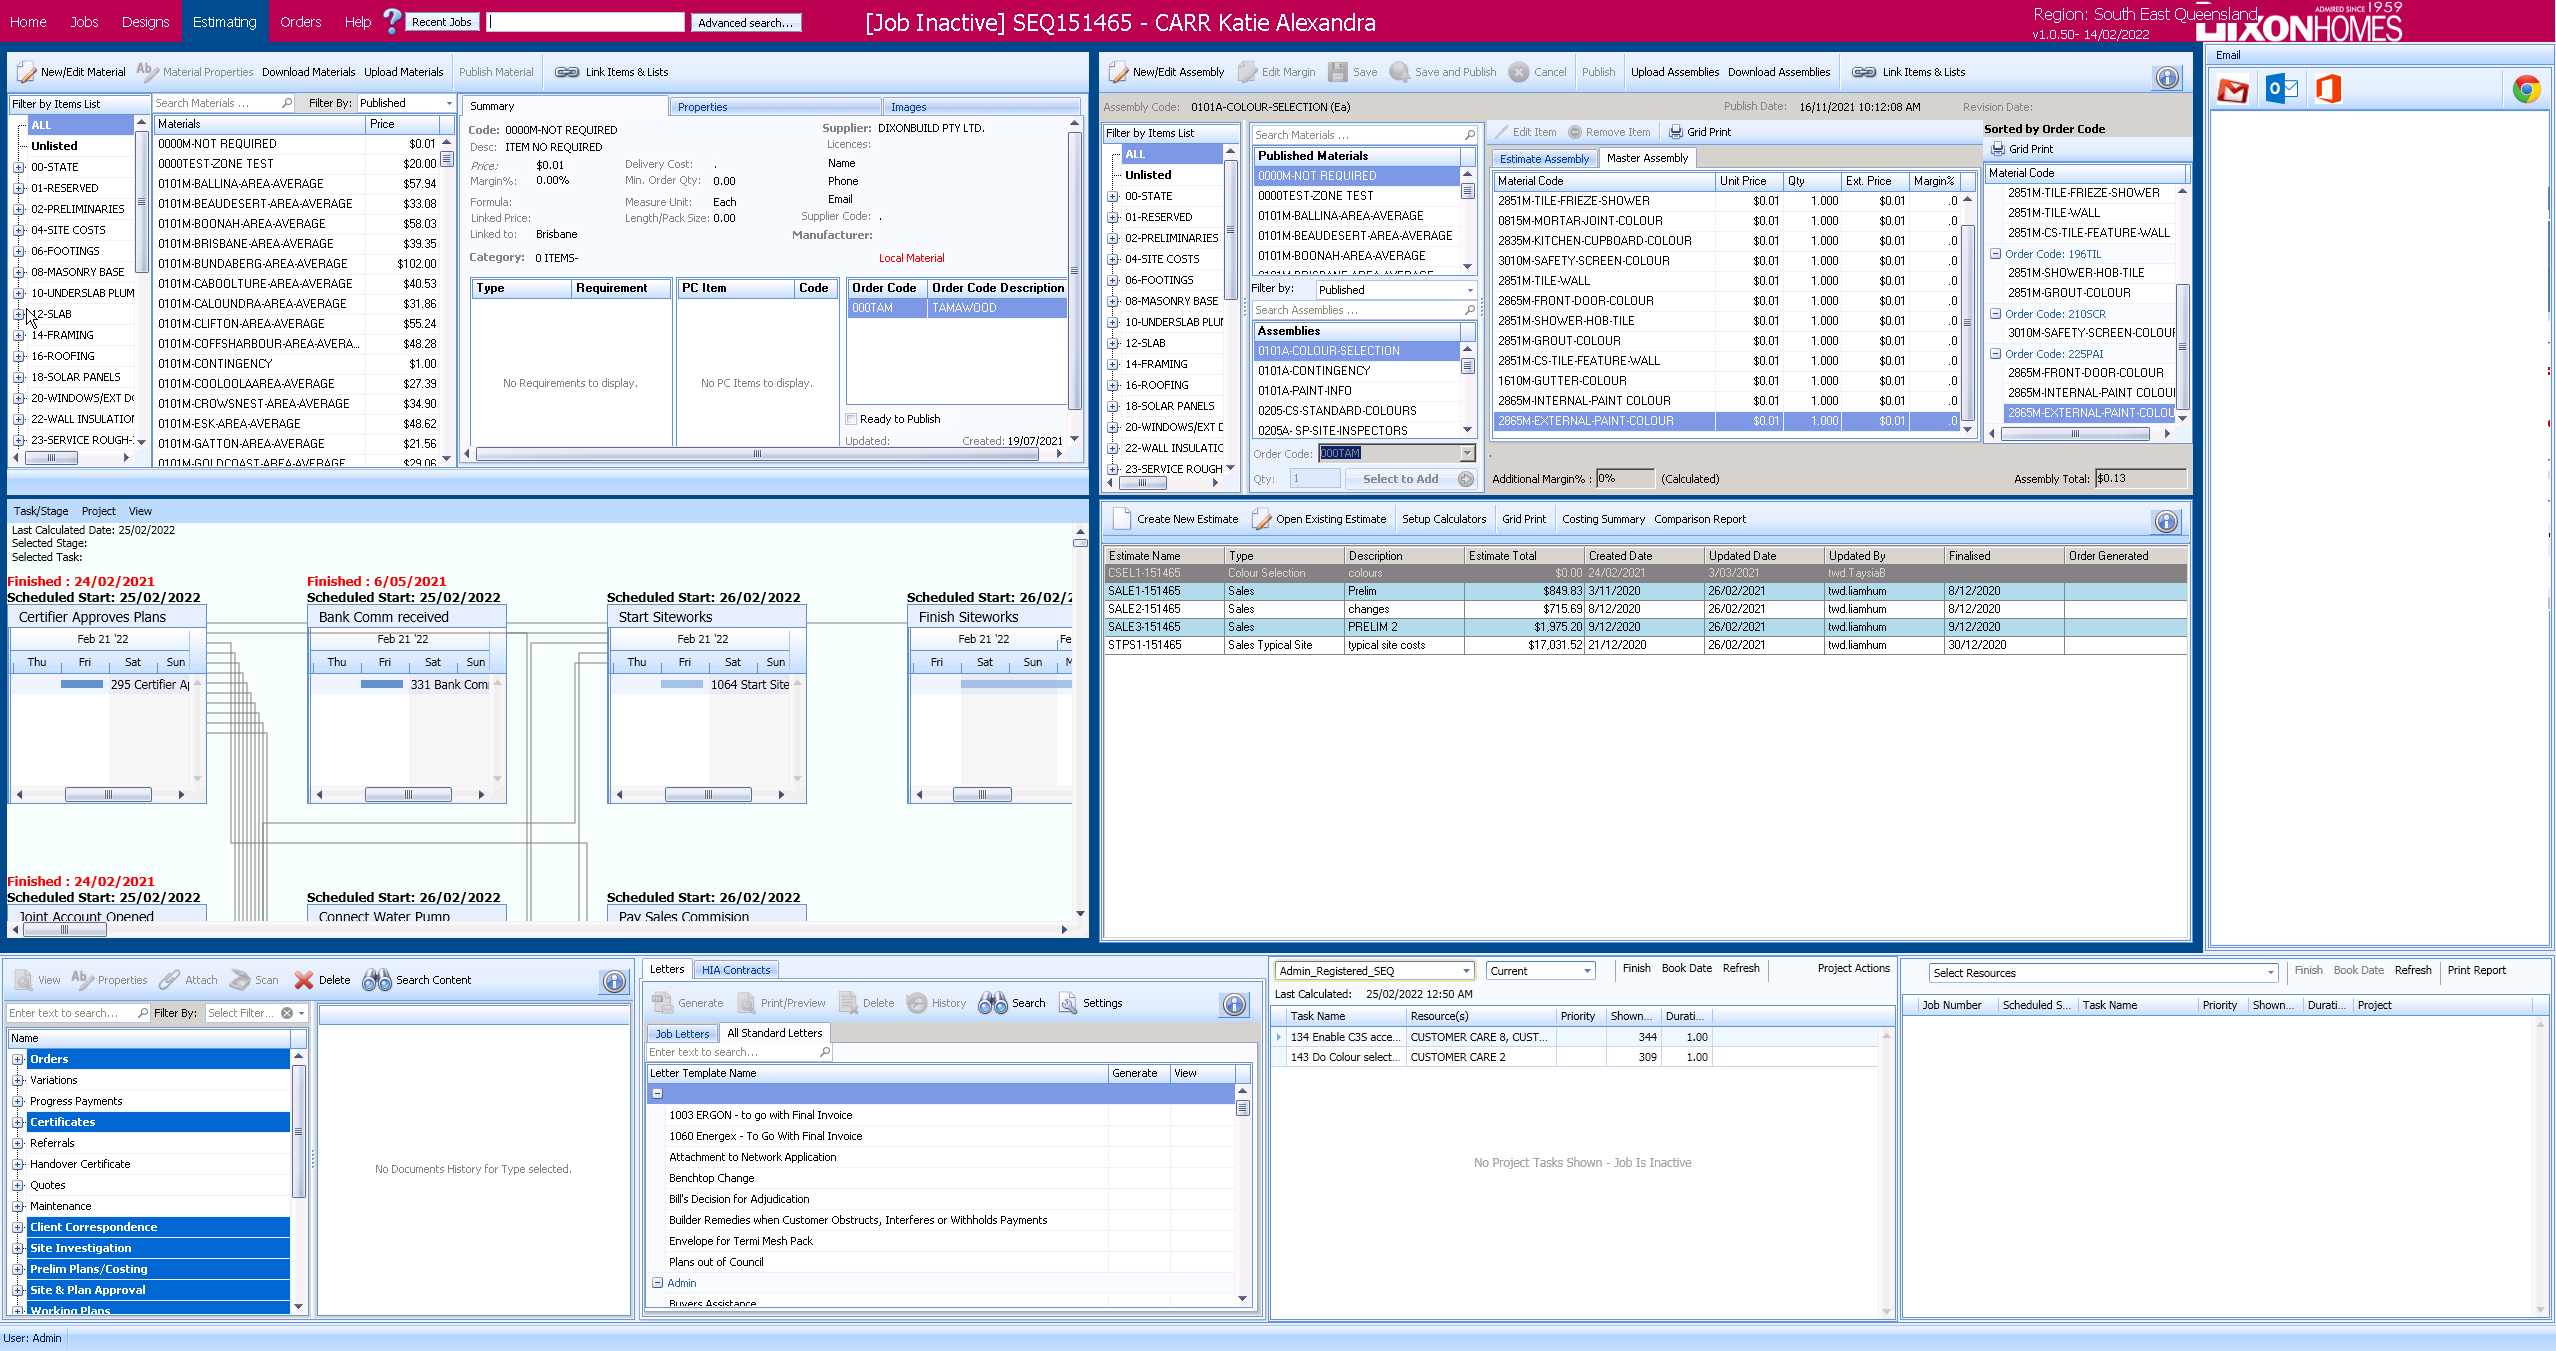This screenshot has width=2556, height=1351.
Task: Click the Office icon in the Email panel
Action: pos(2328,89)
